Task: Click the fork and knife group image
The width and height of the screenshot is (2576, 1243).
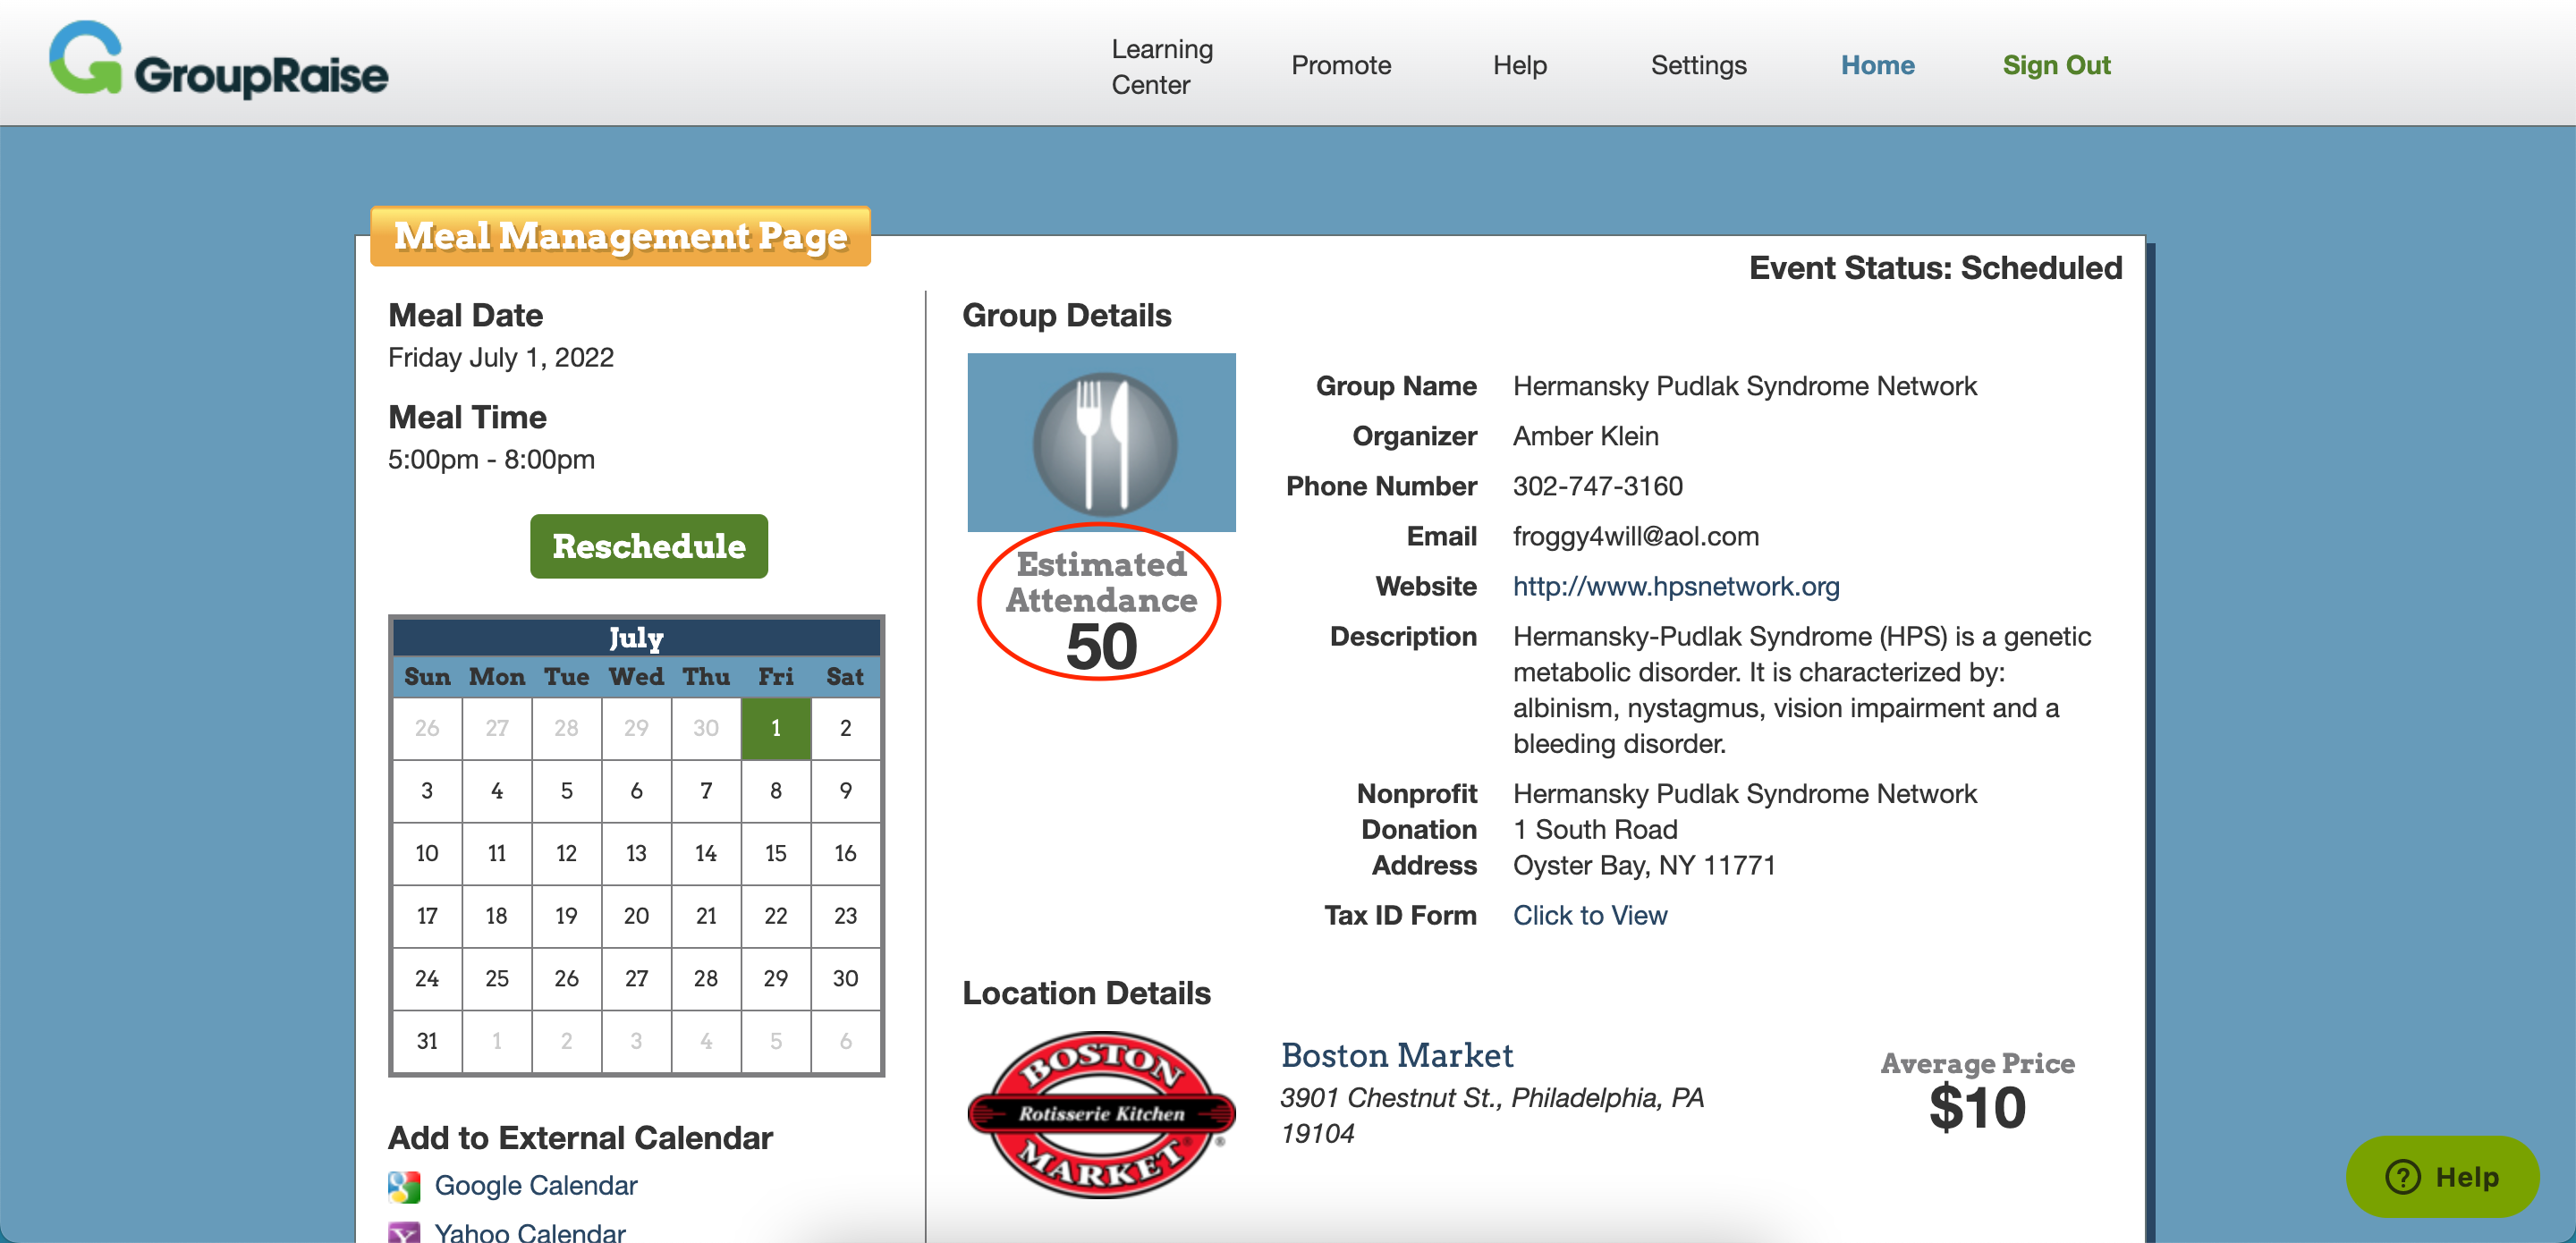Action: (x=1101, y=442)
